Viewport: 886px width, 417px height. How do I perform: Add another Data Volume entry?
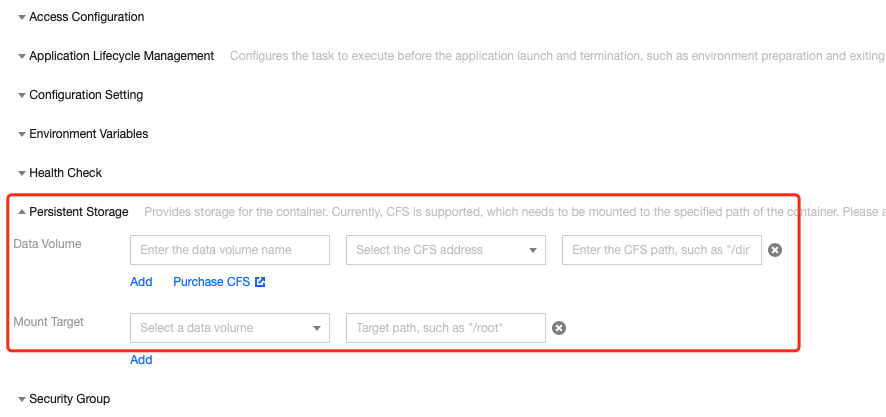click(141, 282)
